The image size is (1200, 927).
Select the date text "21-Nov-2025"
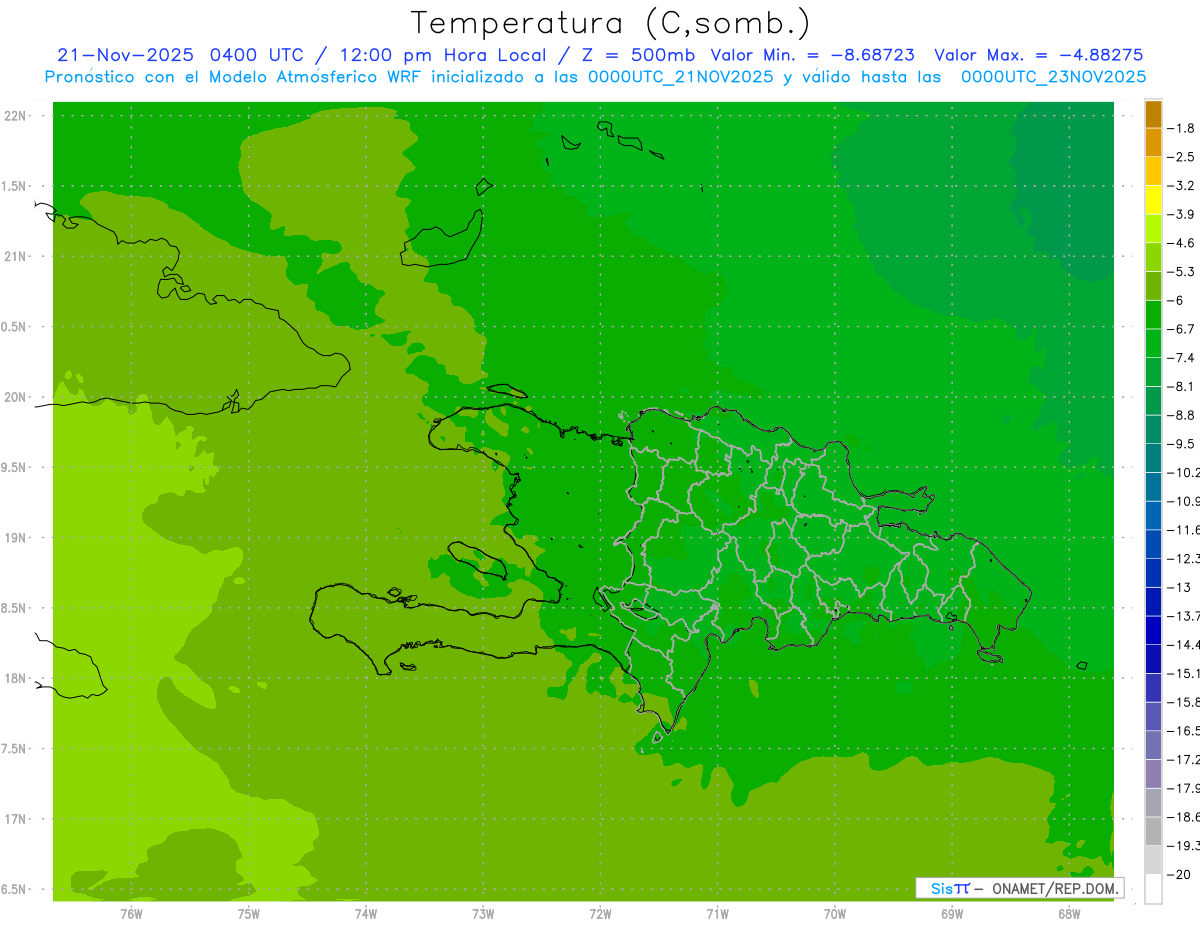(x=124, y=55)
